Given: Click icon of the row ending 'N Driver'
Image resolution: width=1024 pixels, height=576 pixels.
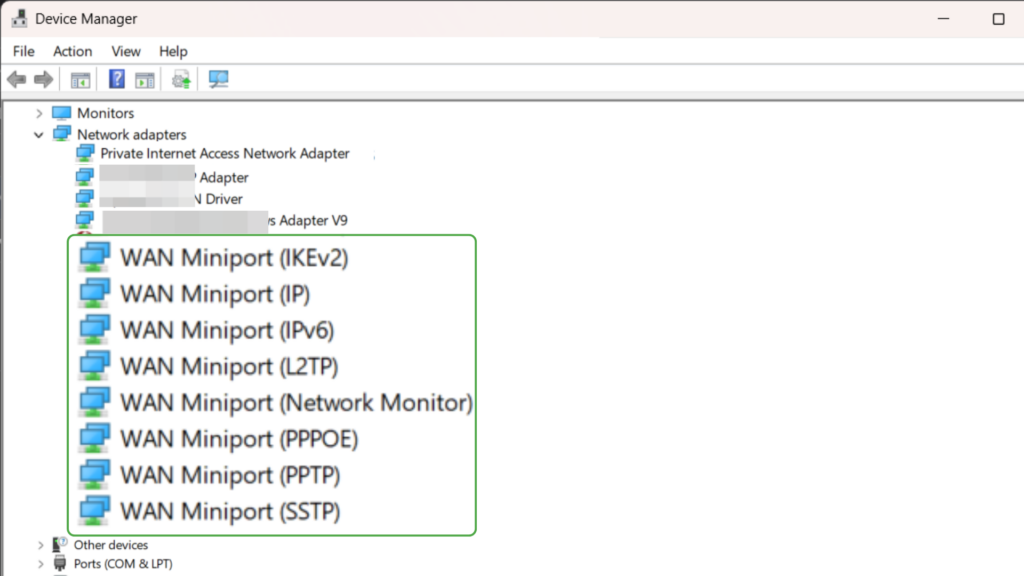Looking at the screenshot, I should pos(85,199).
